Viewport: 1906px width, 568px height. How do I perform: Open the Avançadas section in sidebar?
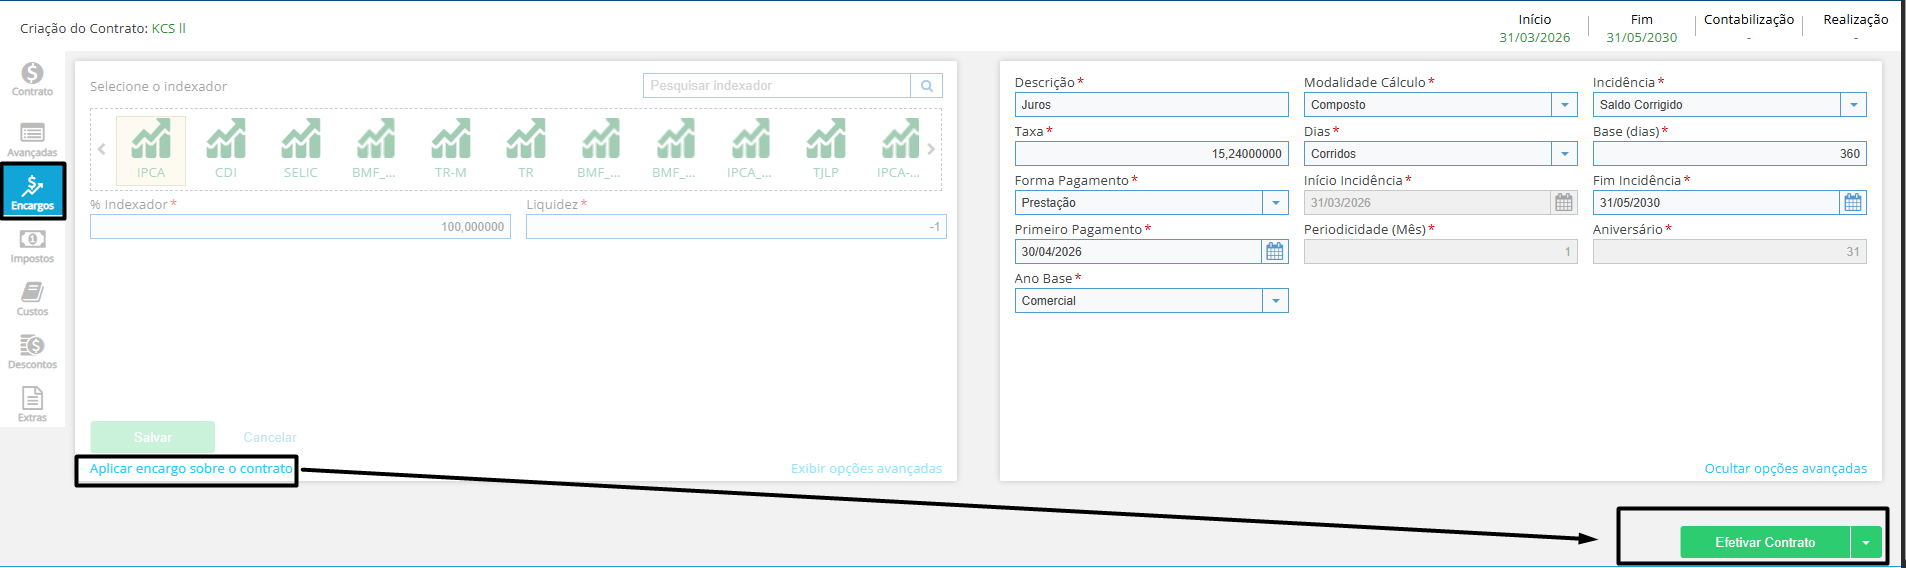32,140
